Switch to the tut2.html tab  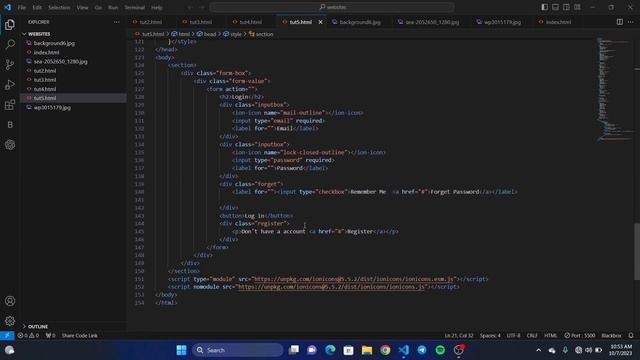tap(151, 22)
